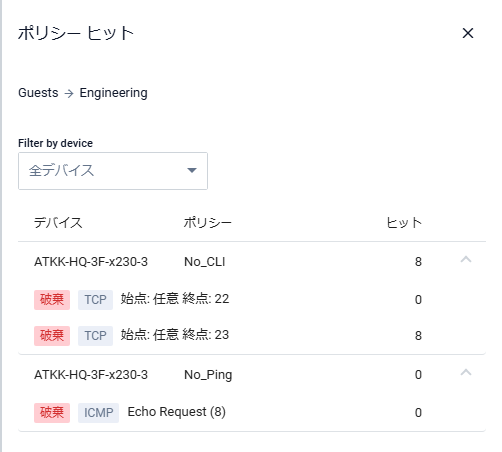Image resolution: width=502 pixels, height=452 pixels.
Task: Close the ポリシー ヒット panel
Action: click(x=468, y=33)
